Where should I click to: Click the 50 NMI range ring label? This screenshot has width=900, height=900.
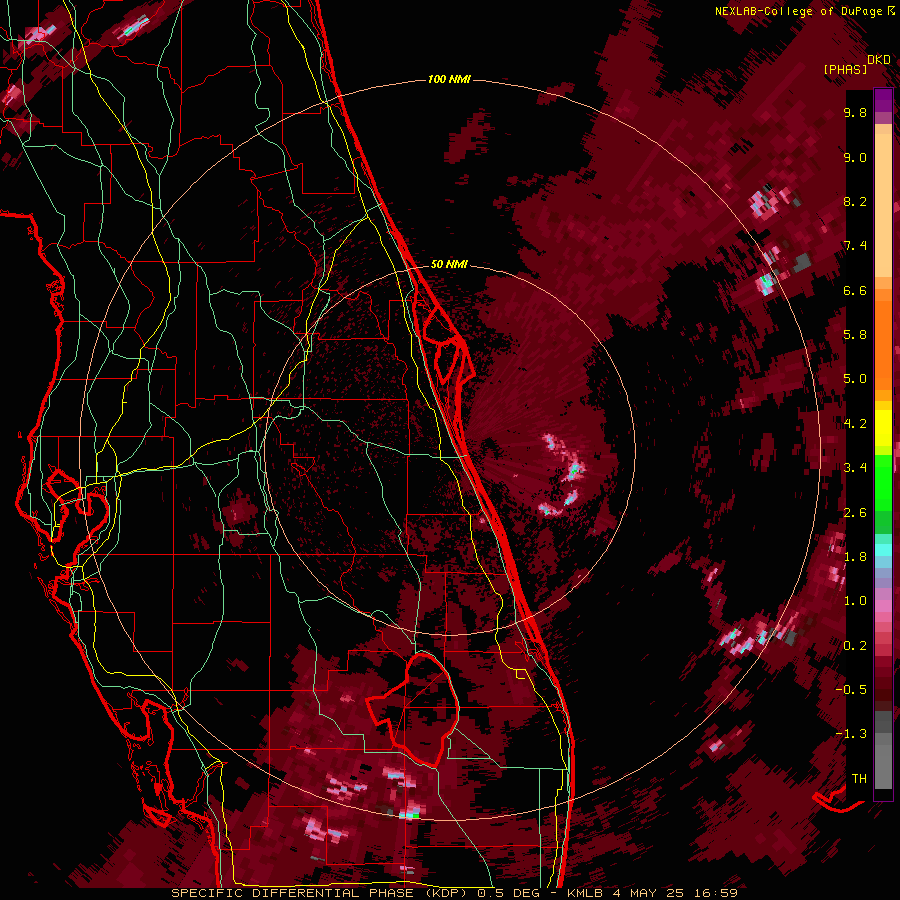(449, 264)
